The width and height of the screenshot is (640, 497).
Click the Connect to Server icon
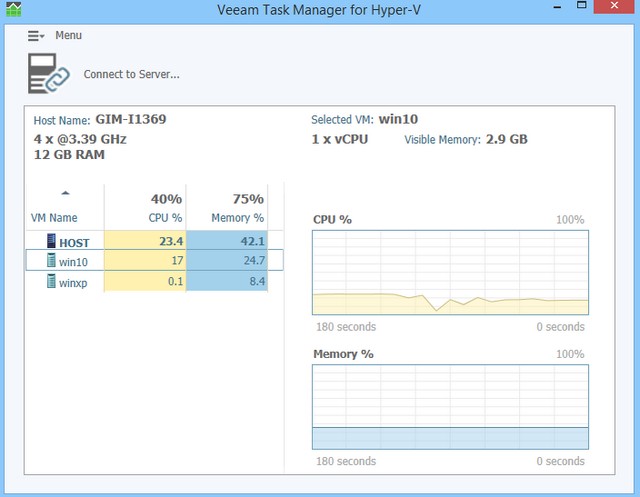(x=49, y=73)
